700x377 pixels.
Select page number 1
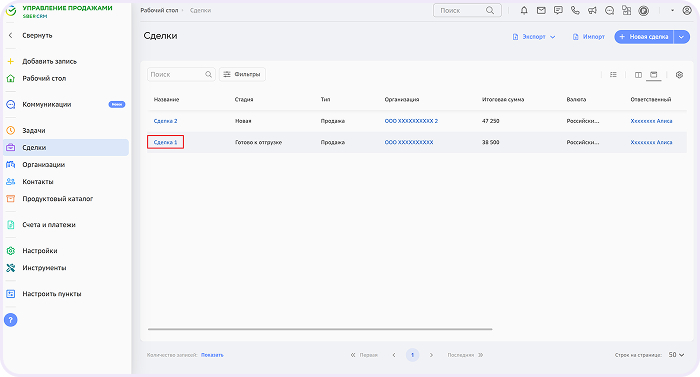click(412, 355)
